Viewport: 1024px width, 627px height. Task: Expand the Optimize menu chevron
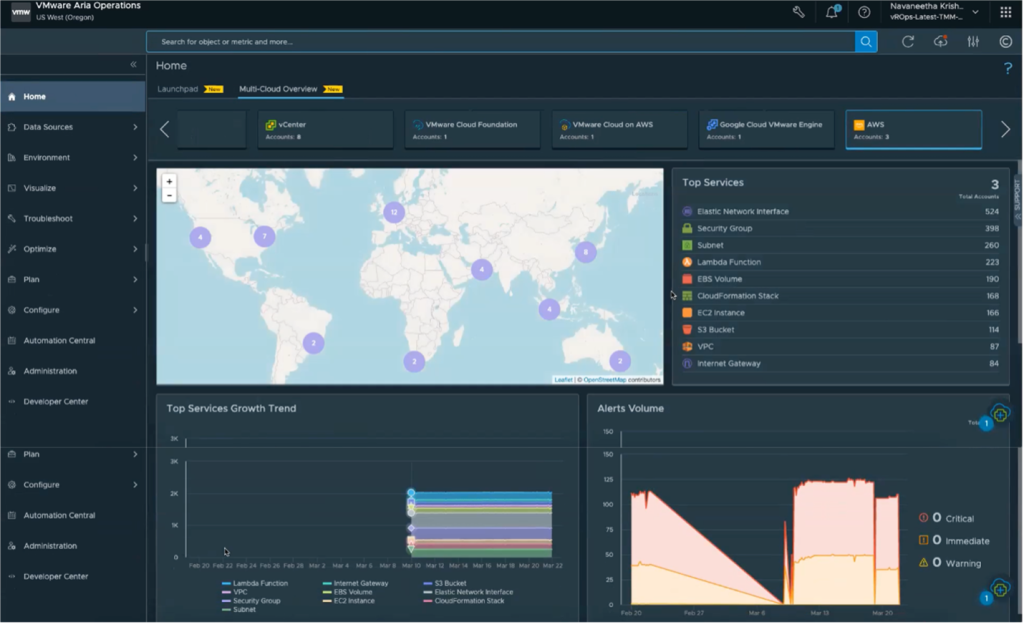135,249
